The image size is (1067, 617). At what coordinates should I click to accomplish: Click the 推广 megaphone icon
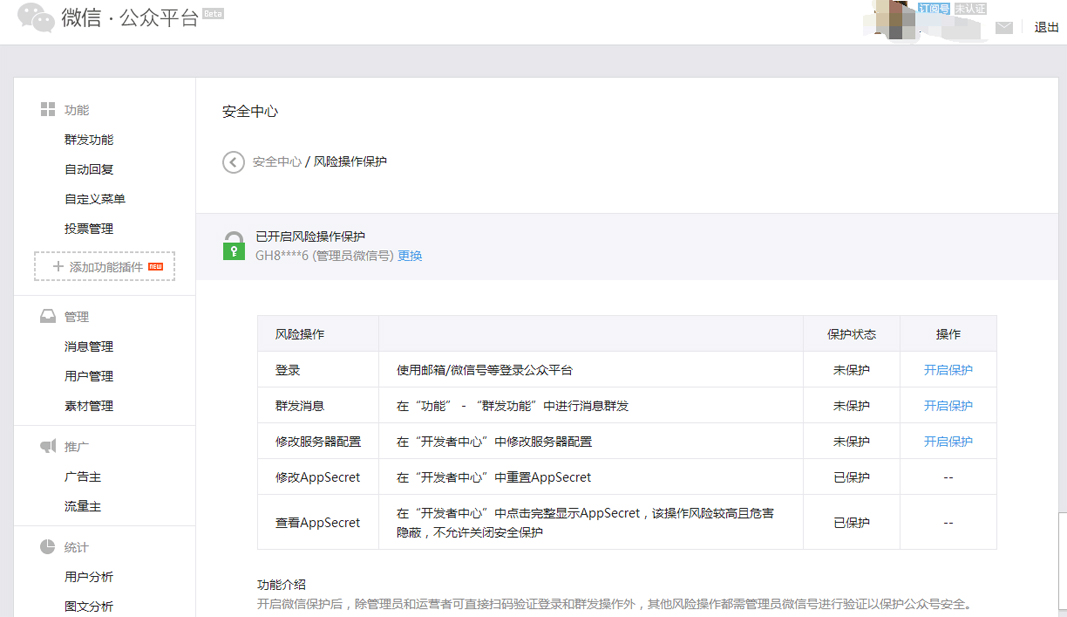[47, 447]
